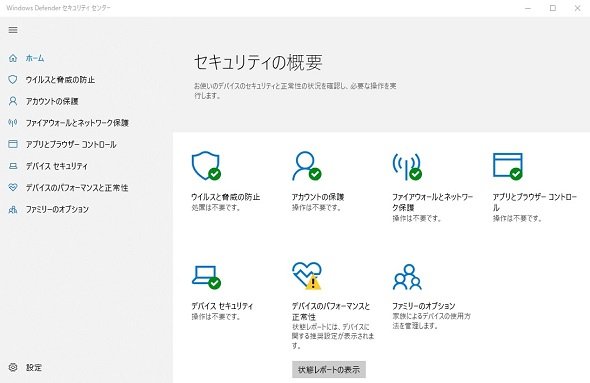590x383 pixels.
Task: Open device performance heart icon with warning
Action: pyautogui.click(x=307, y=276)
